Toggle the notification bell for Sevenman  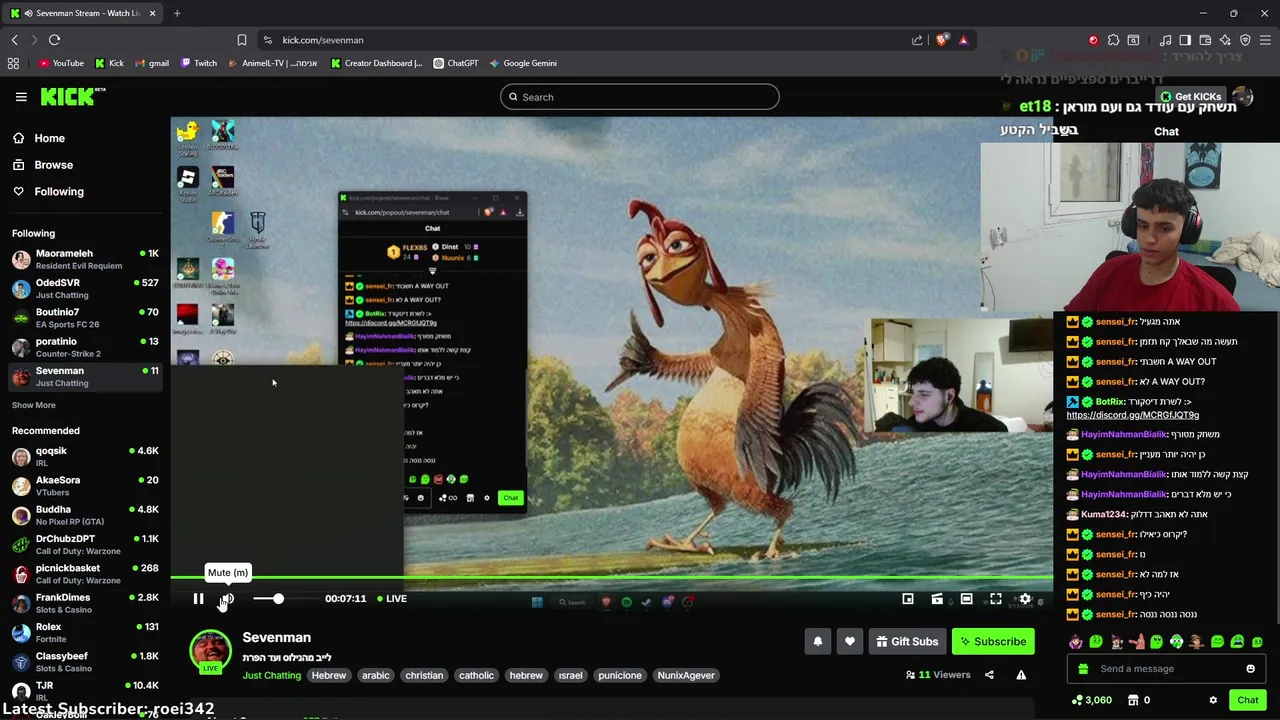(x=818, y=642)
